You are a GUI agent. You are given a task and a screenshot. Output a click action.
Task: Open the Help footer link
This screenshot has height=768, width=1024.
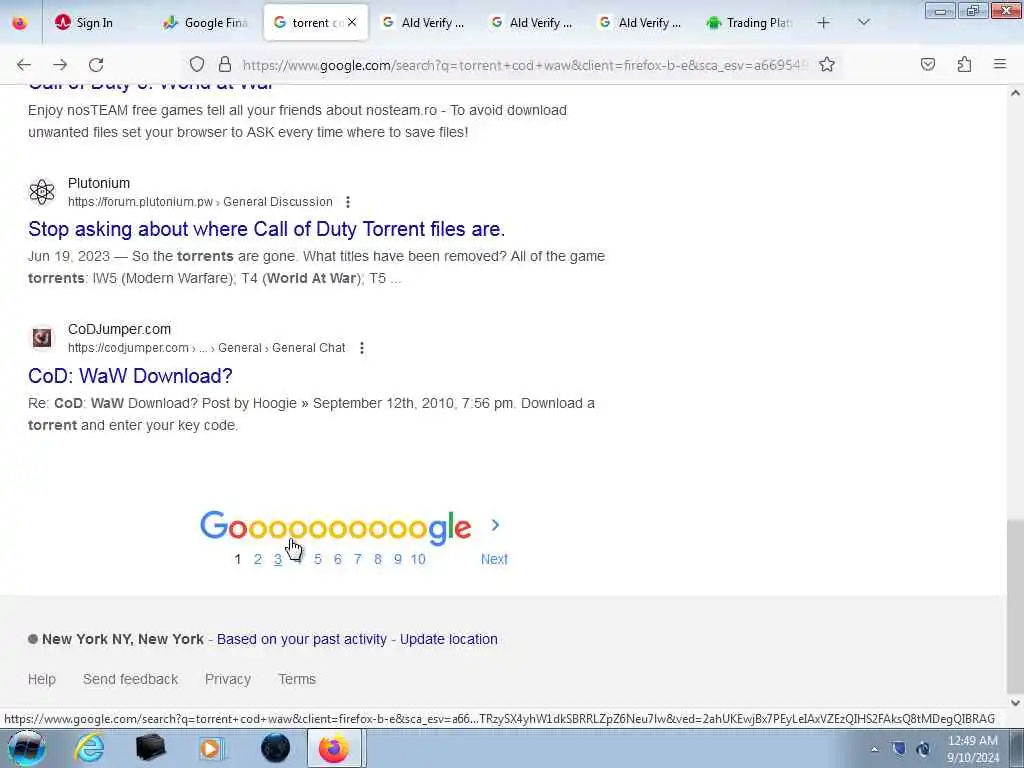(x=42, y=679)
